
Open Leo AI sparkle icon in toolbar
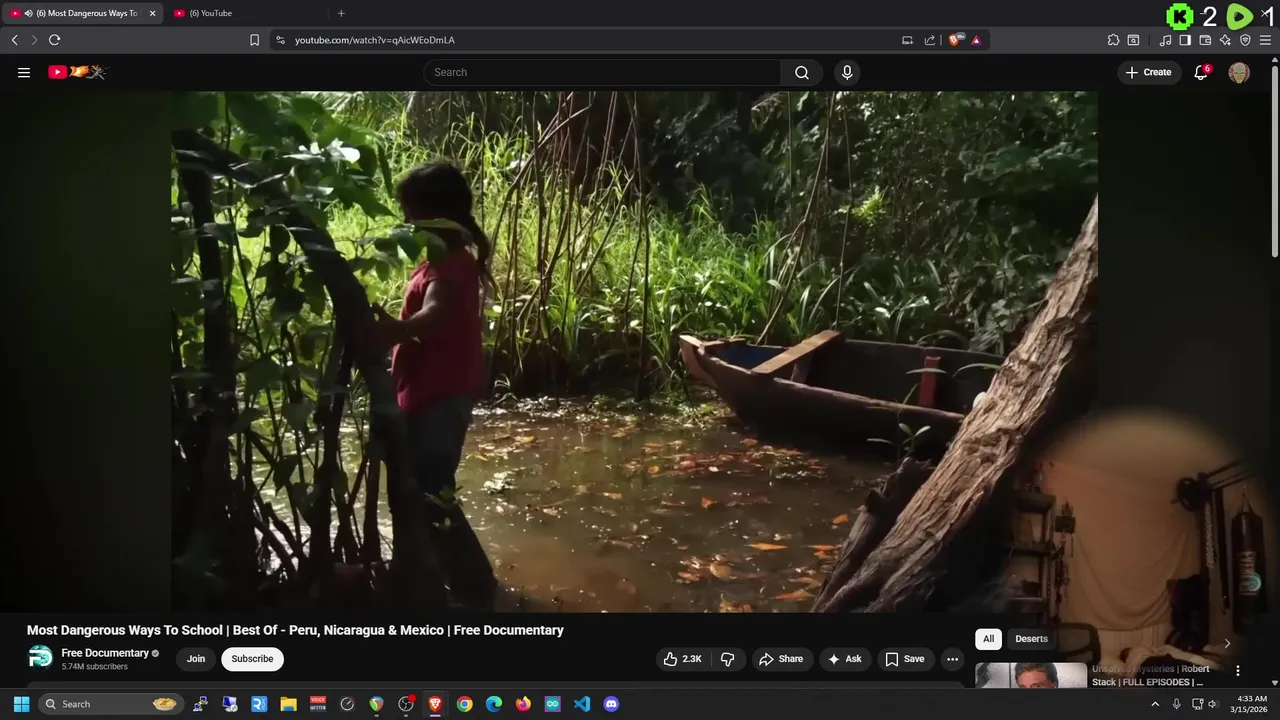[x=1225, y=40]
